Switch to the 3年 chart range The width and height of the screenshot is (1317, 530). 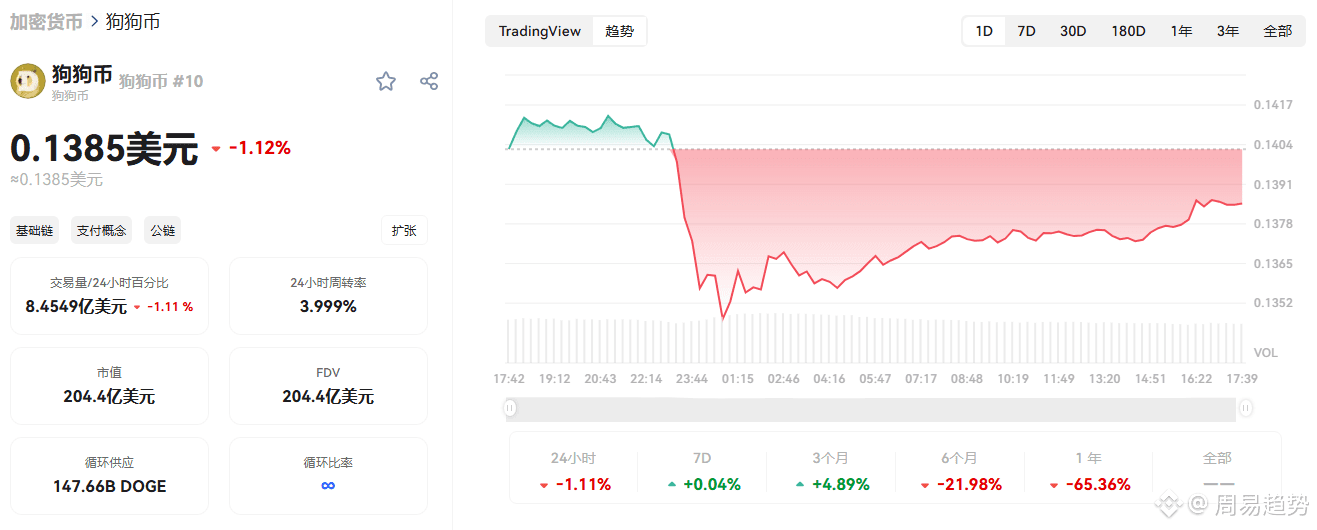(x=1228, y=31)
